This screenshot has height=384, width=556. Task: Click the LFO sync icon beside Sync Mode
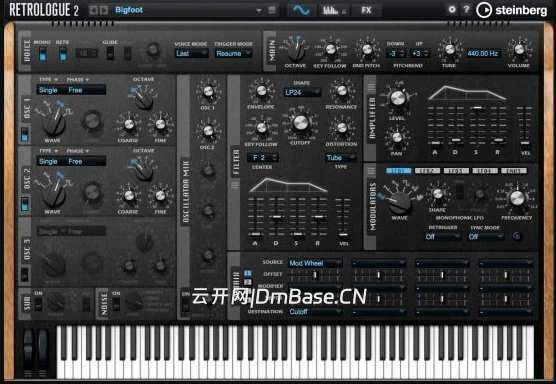516,236
